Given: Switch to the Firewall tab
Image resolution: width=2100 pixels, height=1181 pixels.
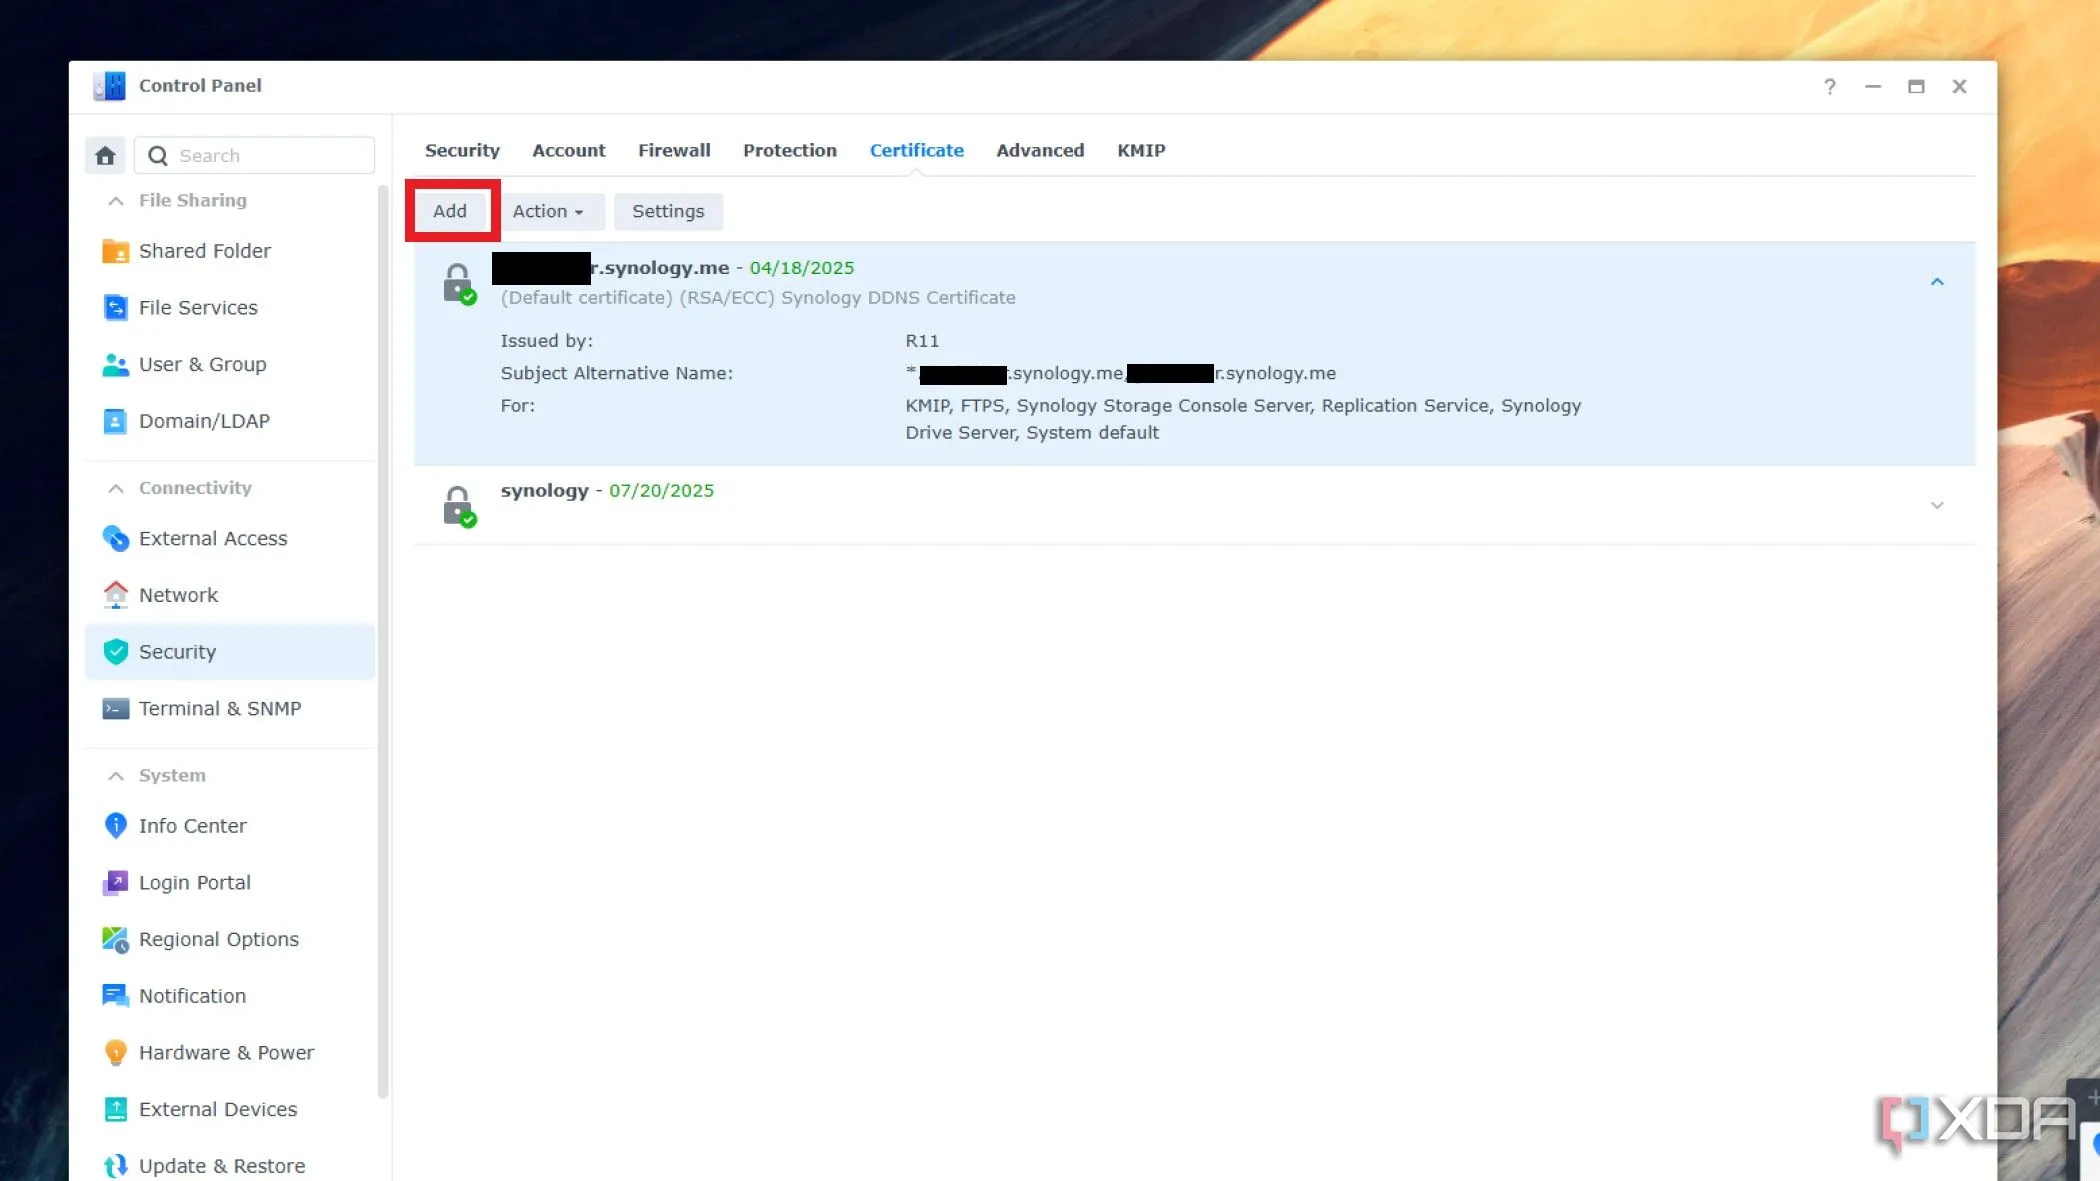Looking at the screenshot, I should tap(674, 150).
